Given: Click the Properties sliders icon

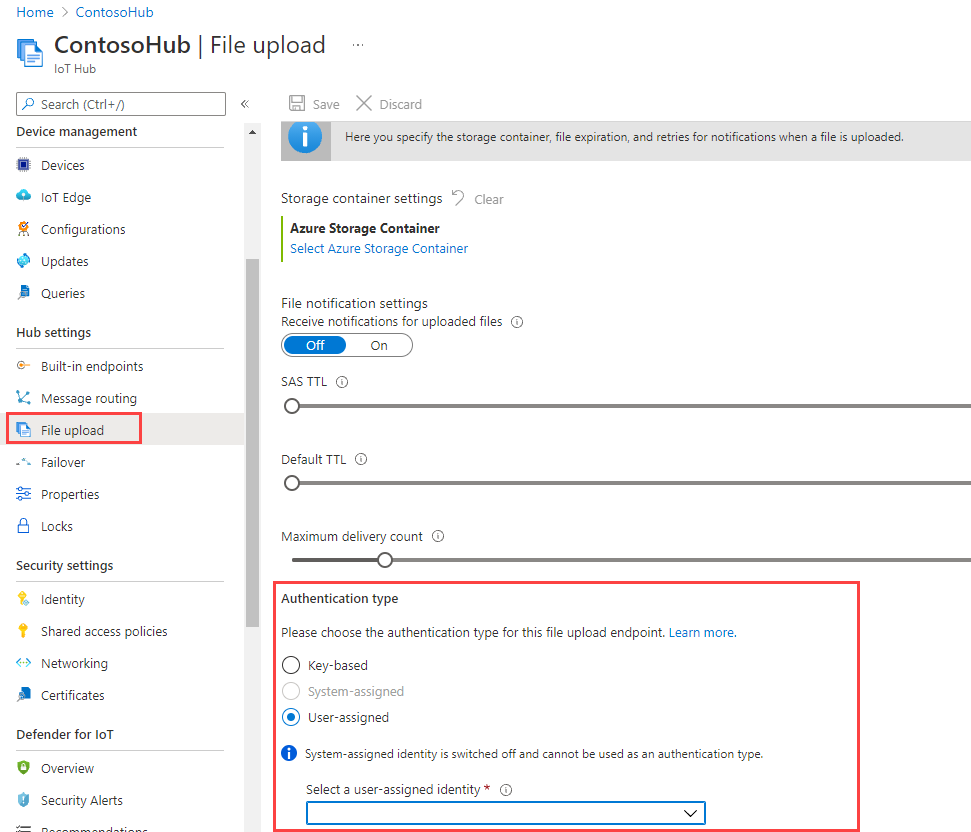Looking at the screenshot, I should tap(24, 493).
